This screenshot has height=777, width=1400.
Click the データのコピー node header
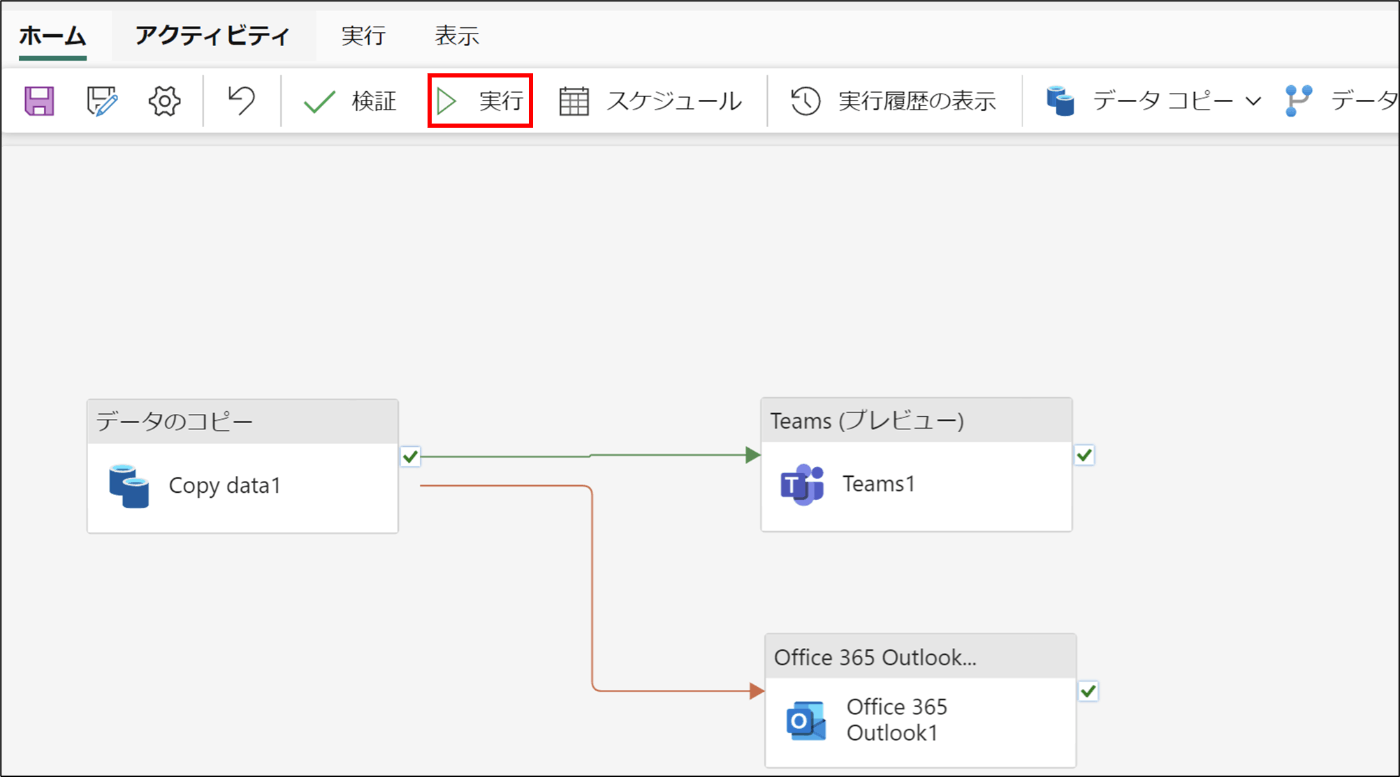point(243,421)
